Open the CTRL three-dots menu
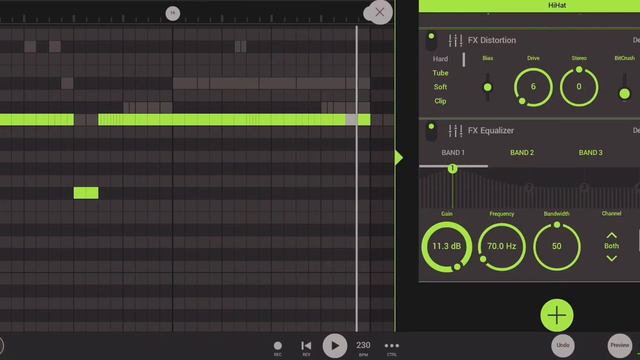 pyautogui.click(x=392, y=347)
